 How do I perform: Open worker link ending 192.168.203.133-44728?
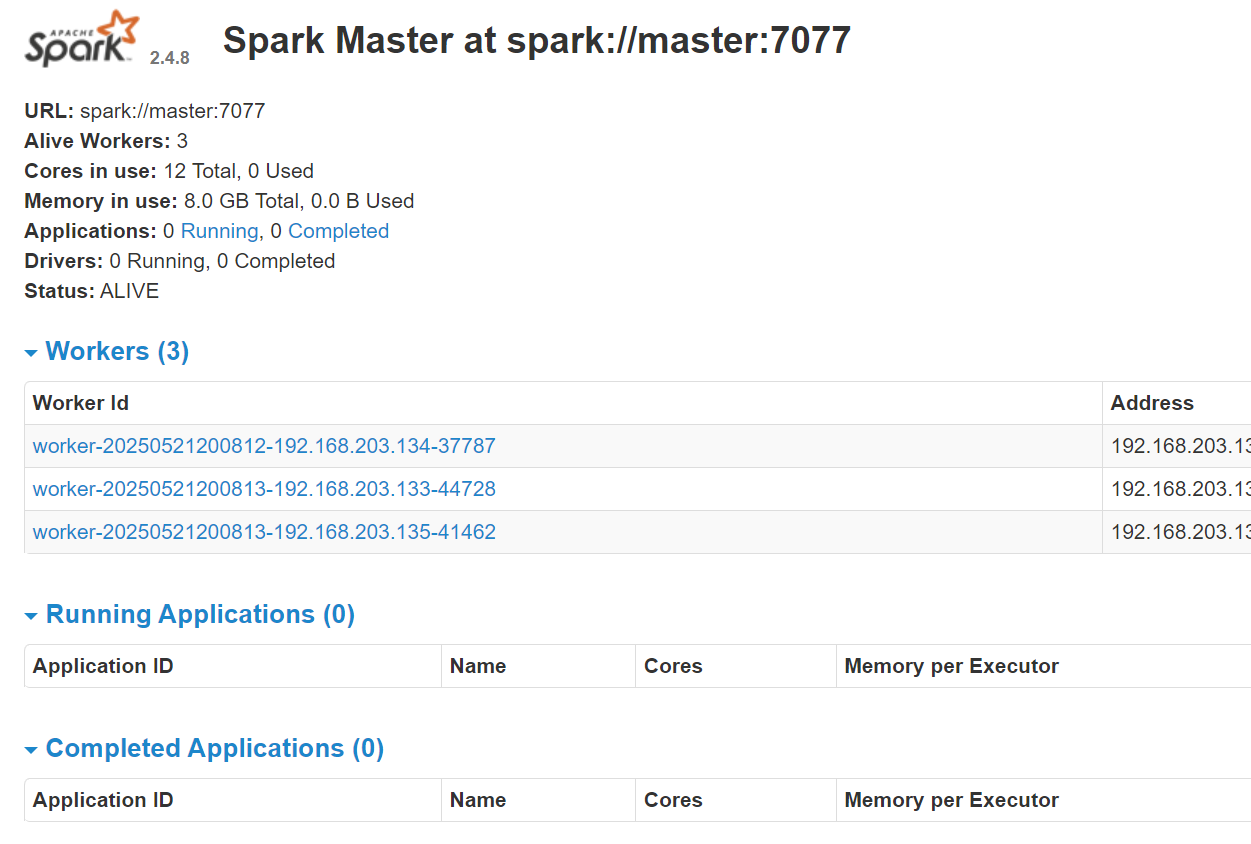[264, 489]
